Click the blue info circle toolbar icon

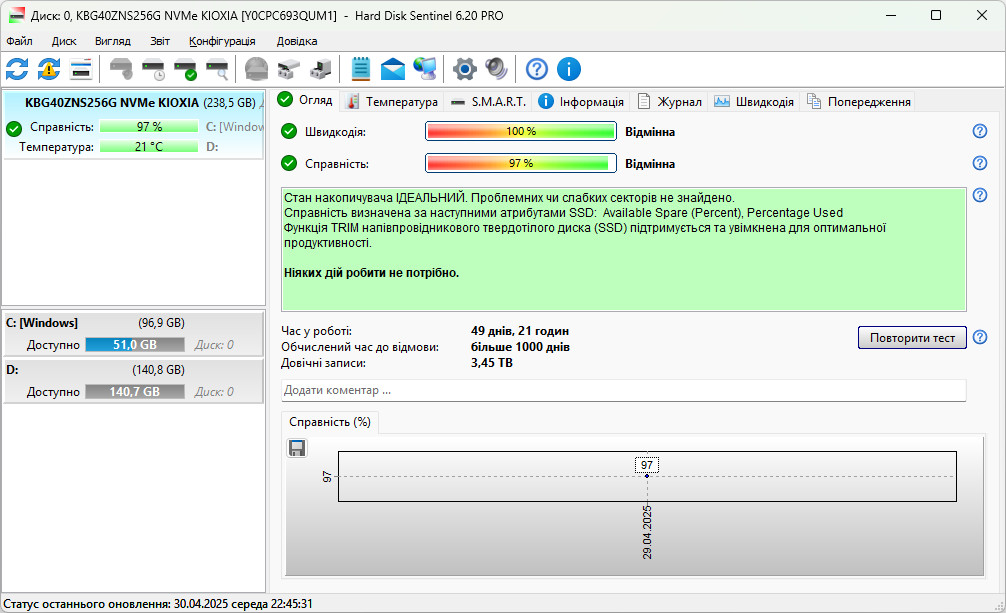[x=568, y=69]
